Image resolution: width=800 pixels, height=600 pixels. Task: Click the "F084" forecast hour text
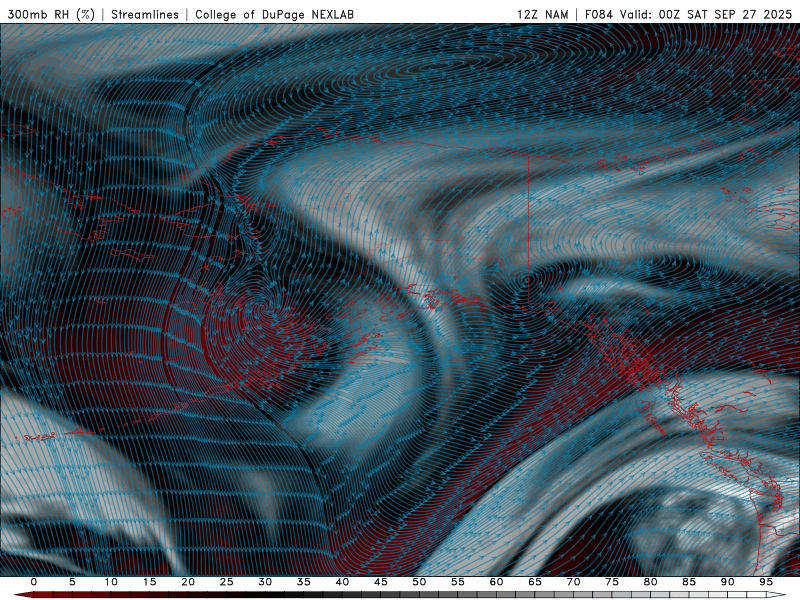point(598,14)
